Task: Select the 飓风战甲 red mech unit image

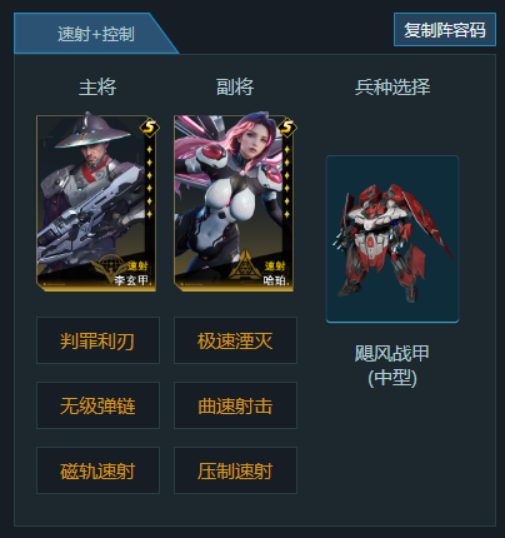Action: pos(392,239)
